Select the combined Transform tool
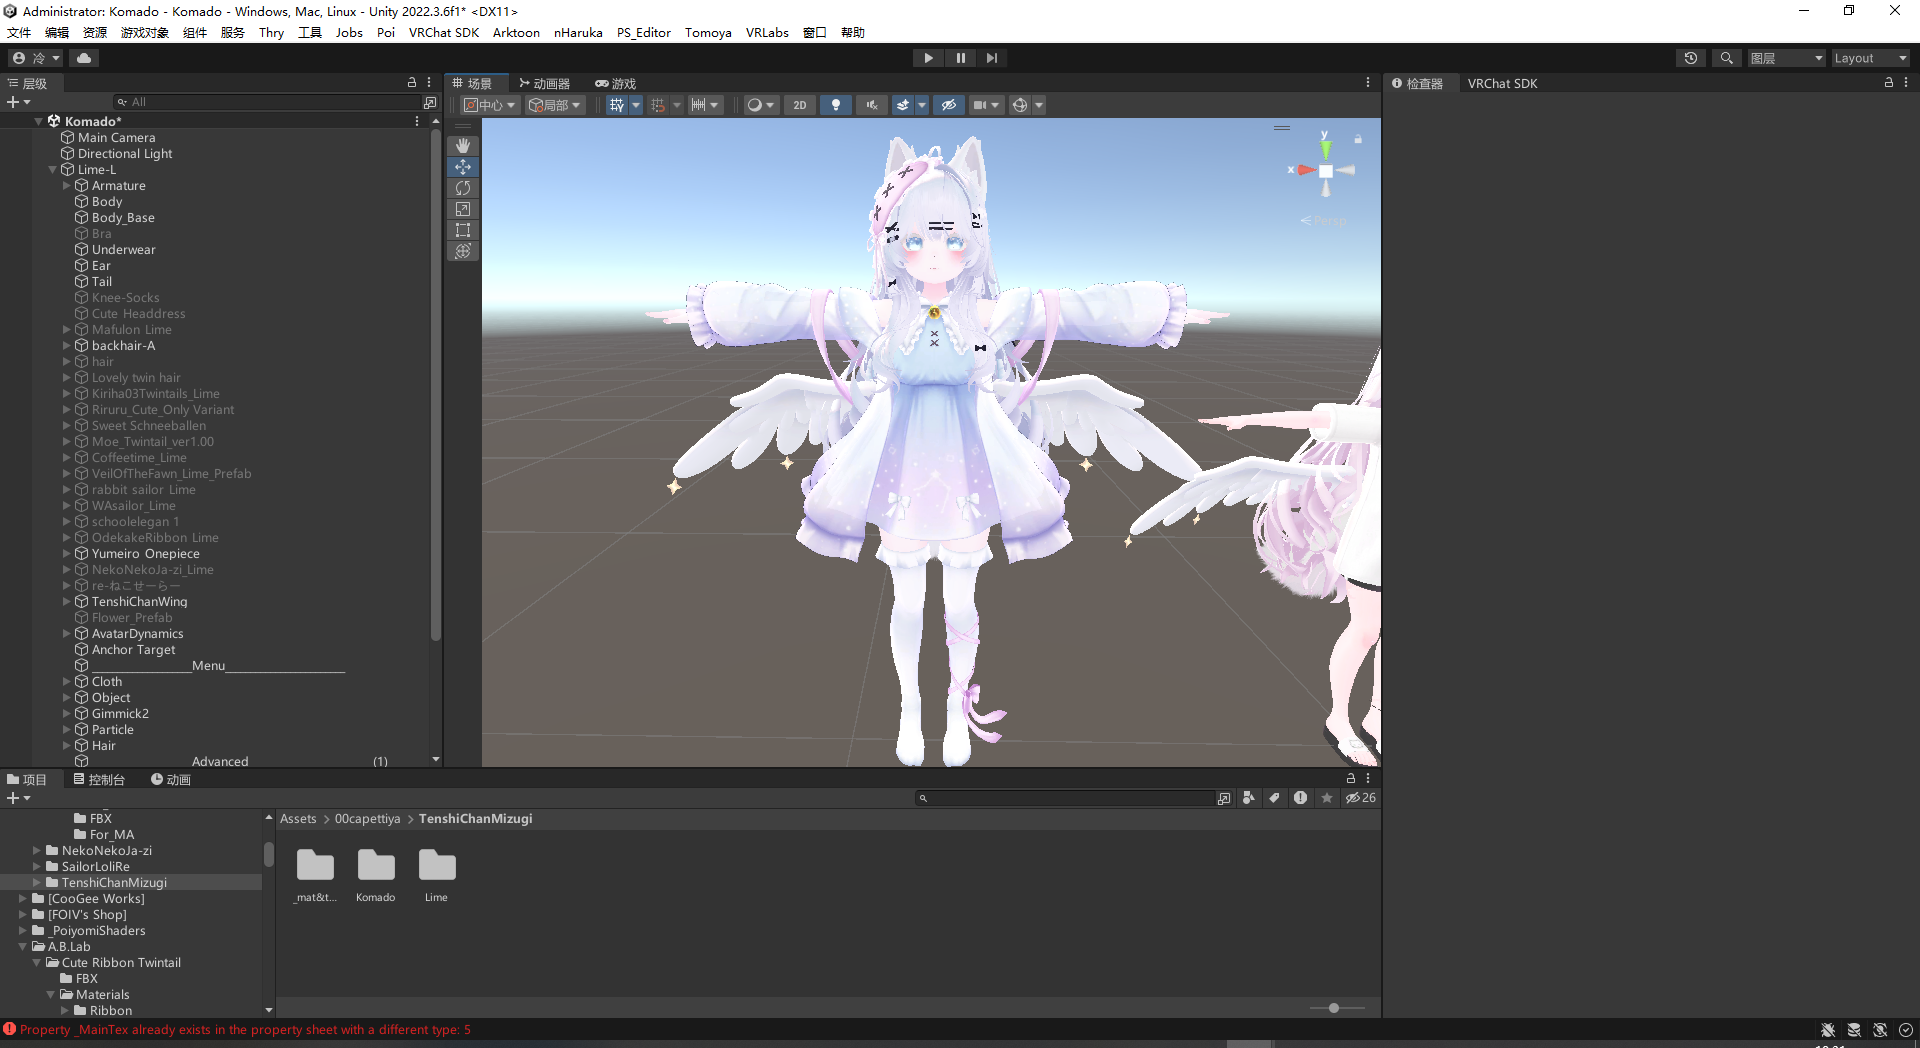The height and width of the screenshot is (1048, 1920). tap(463, 251)
